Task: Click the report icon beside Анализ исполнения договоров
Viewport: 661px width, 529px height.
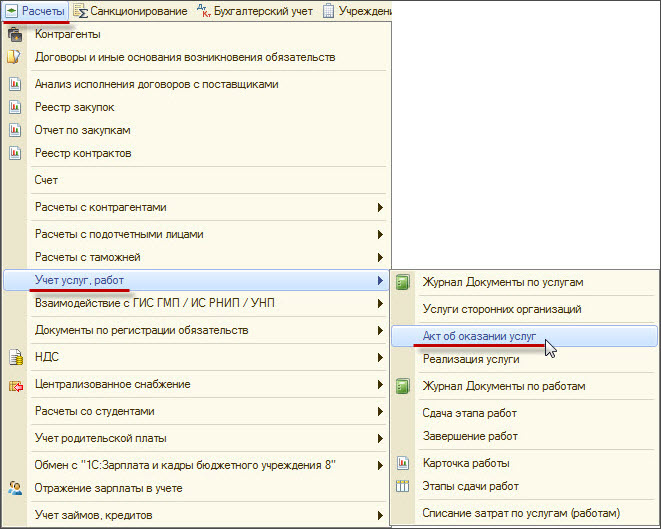Action: 15,84
